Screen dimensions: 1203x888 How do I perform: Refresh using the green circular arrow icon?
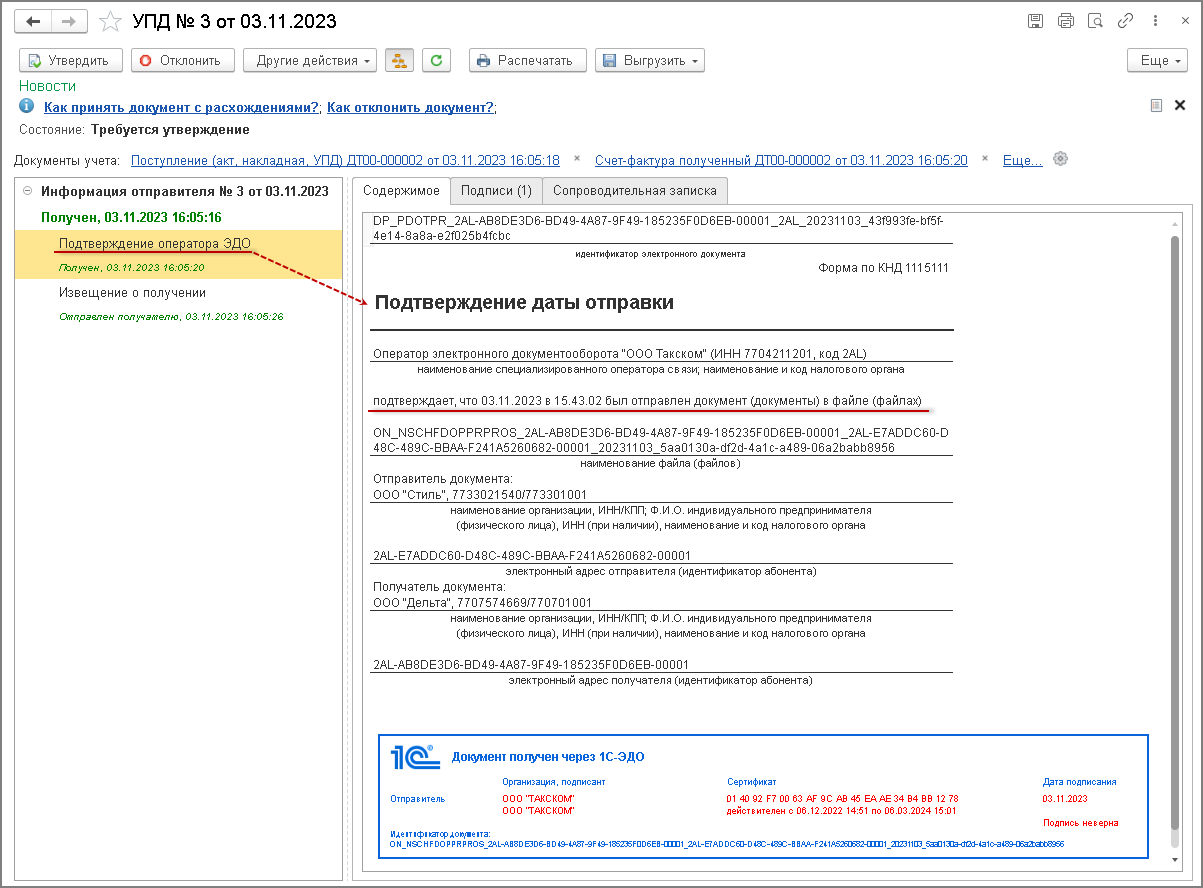[435, 60]
